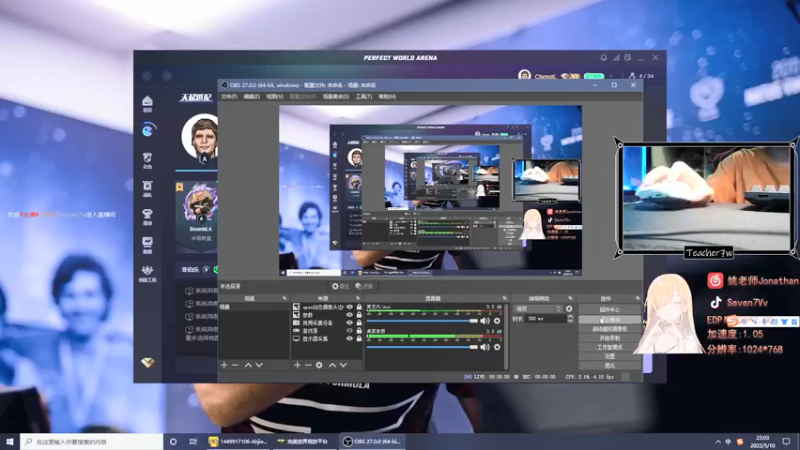The width and height of the screenshot is (800, 450).
Task: Open Task View on the Windows taskbar
Action: coord(193,441)
